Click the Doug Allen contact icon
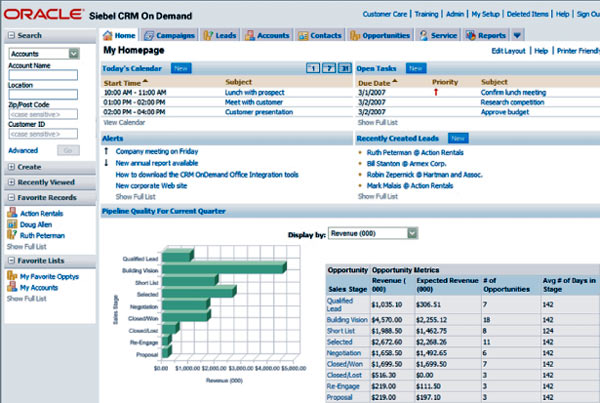The height and width of the screenshot is (403, 600). [x=12, y=224]
